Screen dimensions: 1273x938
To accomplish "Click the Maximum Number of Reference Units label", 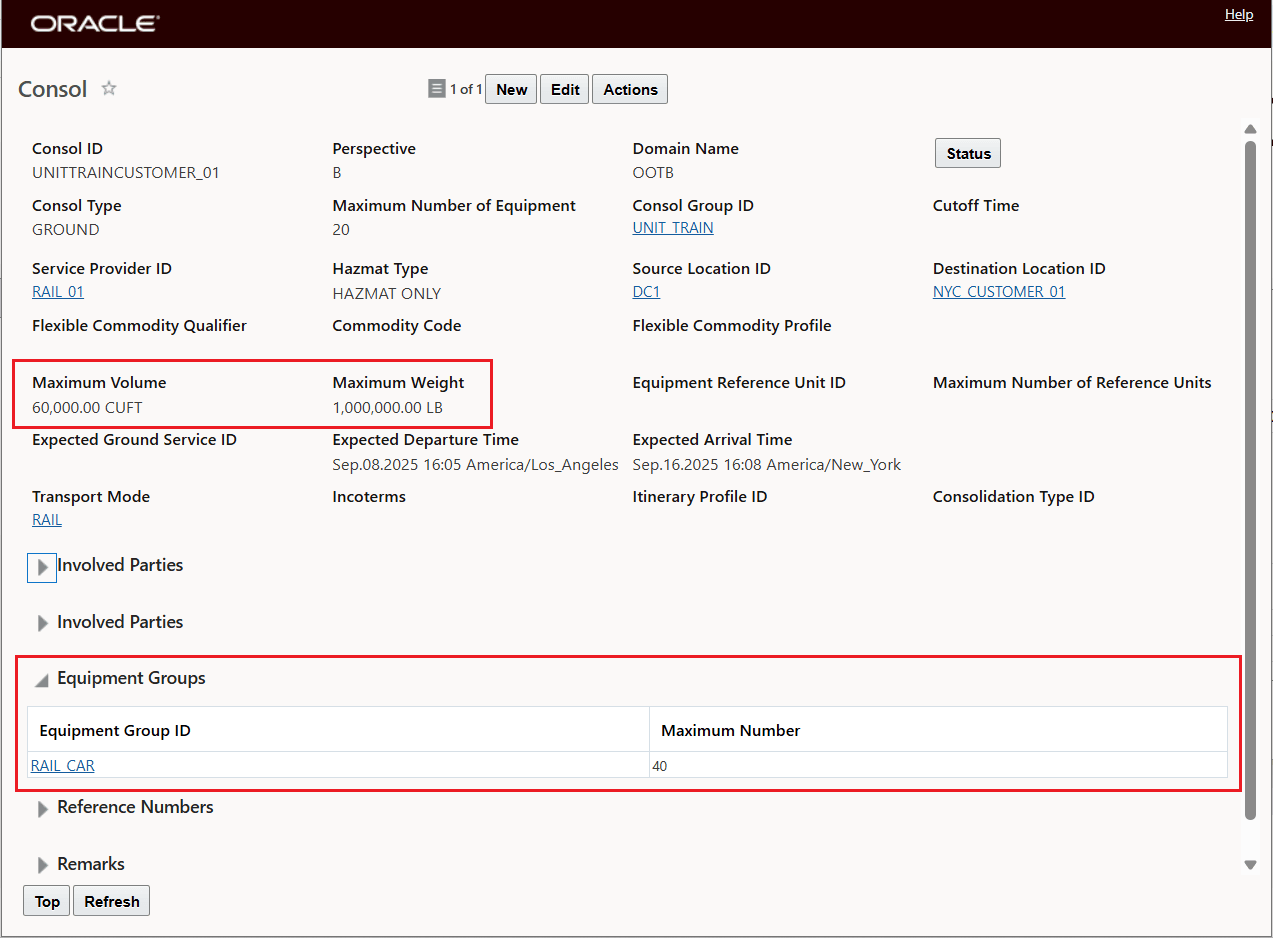I will pyautogui.click(x=1072, y=382).
